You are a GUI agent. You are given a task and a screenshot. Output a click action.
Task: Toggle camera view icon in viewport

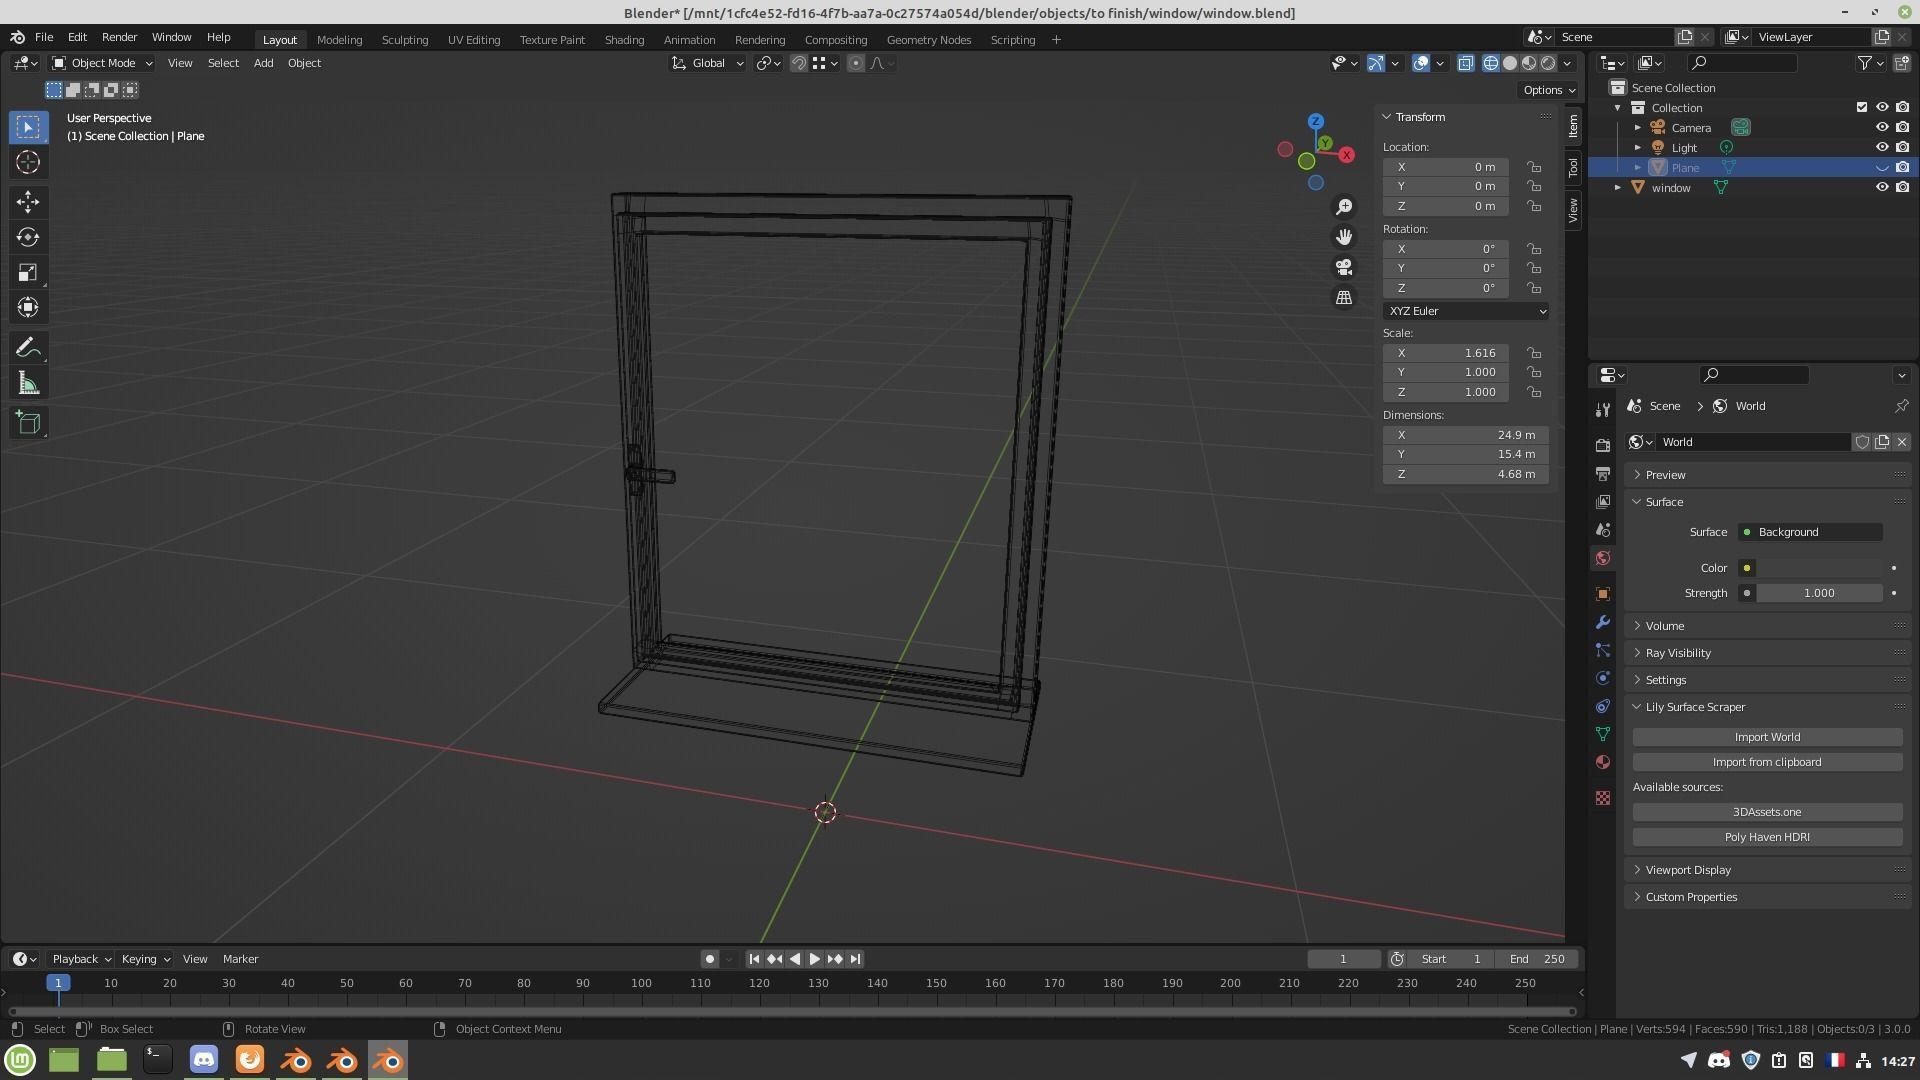pos(1344,267)
